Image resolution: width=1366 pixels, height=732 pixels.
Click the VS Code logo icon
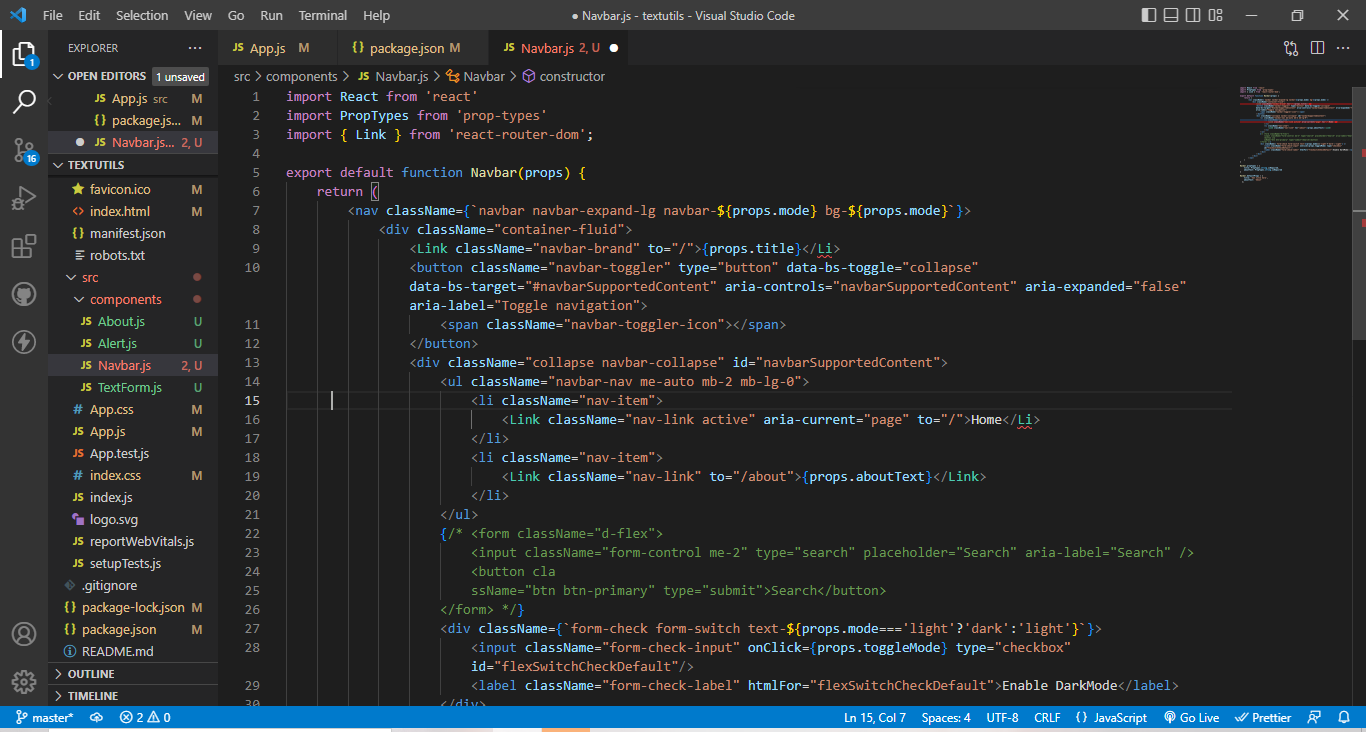click(x=17, y=15)
